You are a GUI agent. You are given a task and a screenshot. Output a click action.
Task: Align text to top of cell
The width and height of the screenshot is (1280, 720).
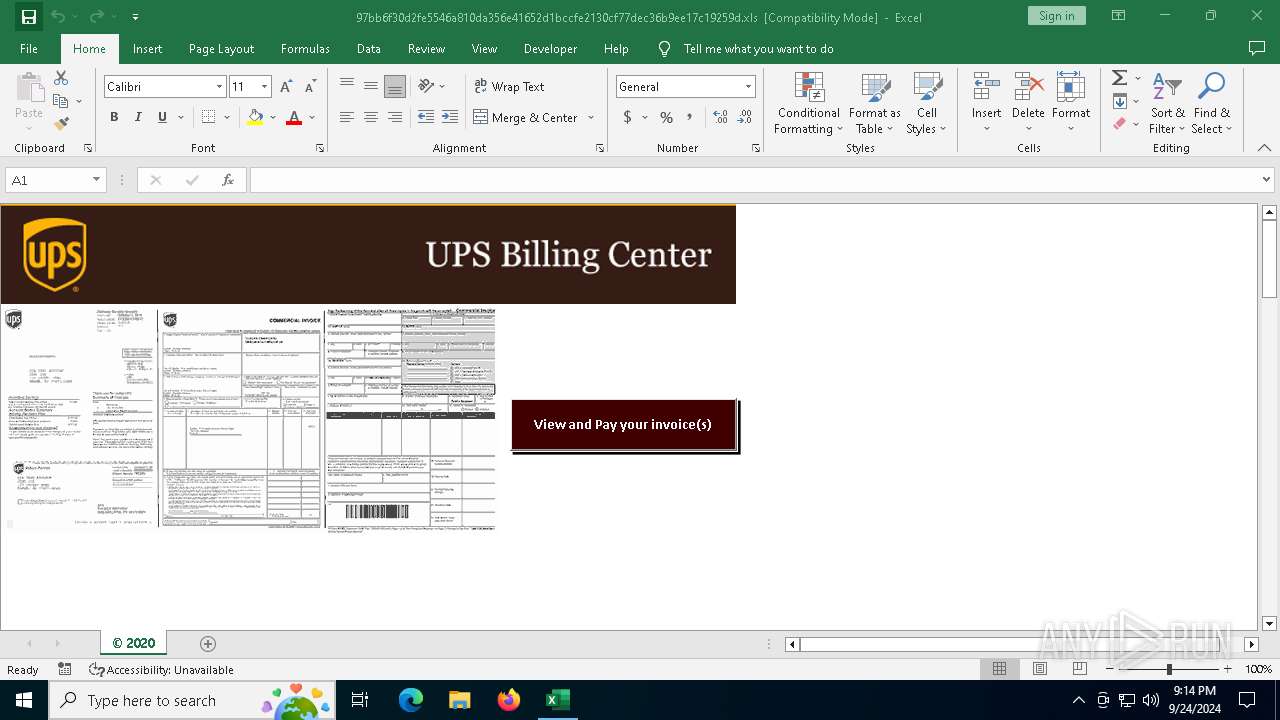pos(347,86)
